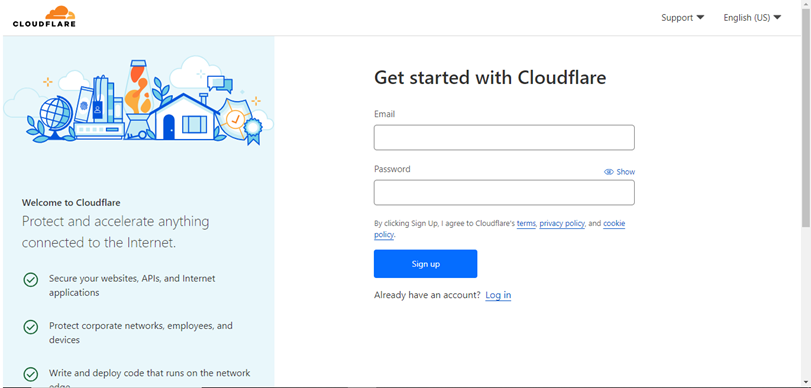
Task: Click the Sign up button
Action: tap(425, 264)
